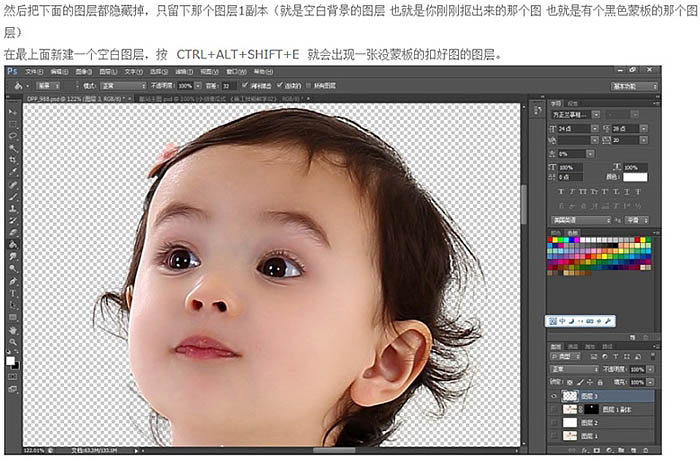The height and width of the screenshot is (460, 700).
Task: Click the layer style fx icon
Action: pos(586,450)
